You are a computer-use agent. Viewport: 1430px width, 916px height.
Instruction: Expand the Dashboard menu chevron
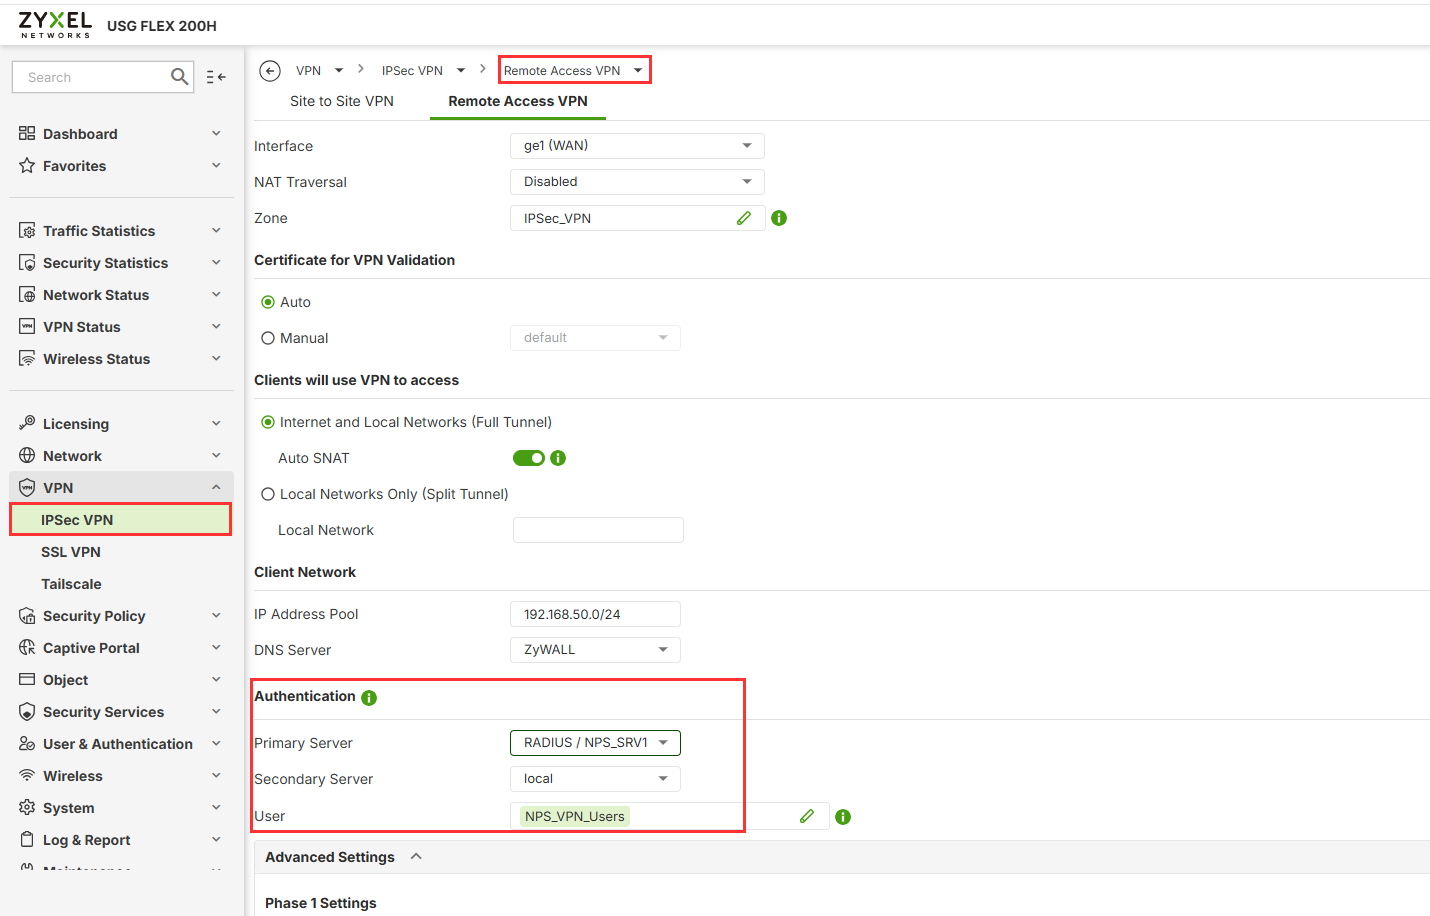216,134
